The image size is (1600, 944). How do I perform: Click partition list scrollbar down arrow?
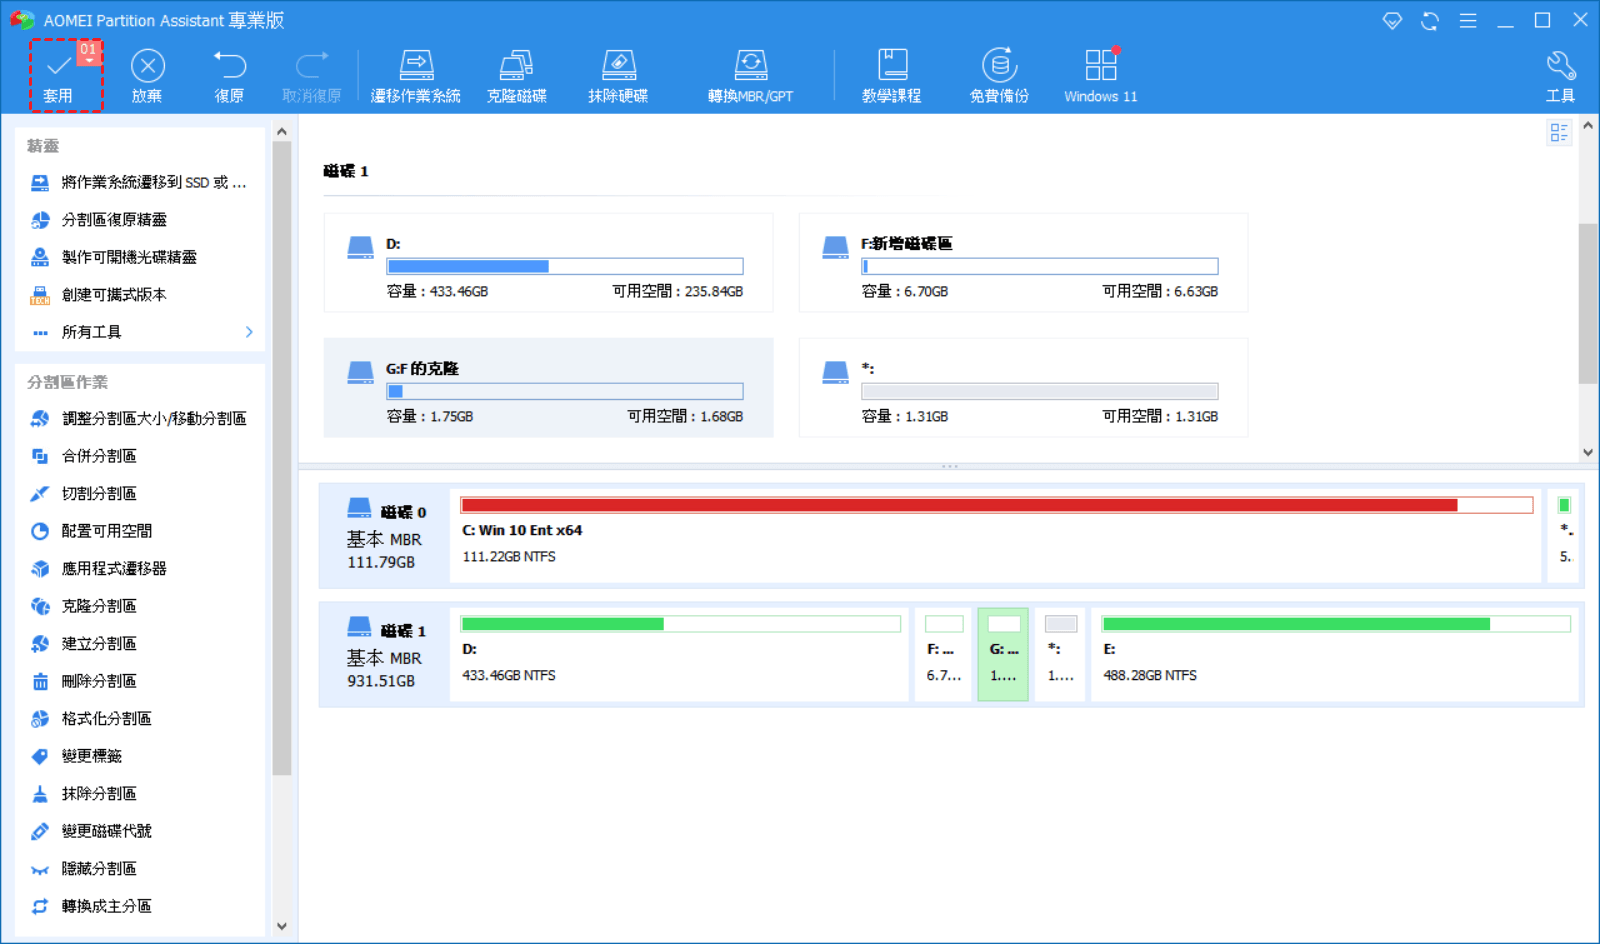tap(1588, 452)
